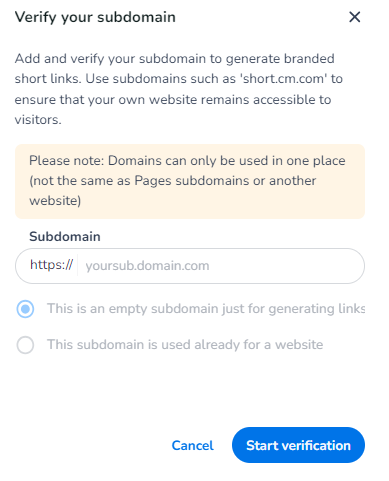Click the yoursub.domain.com placeholder text
Image resolution: width=389 pixels, height=481 pixels.
tap(147, 266)
